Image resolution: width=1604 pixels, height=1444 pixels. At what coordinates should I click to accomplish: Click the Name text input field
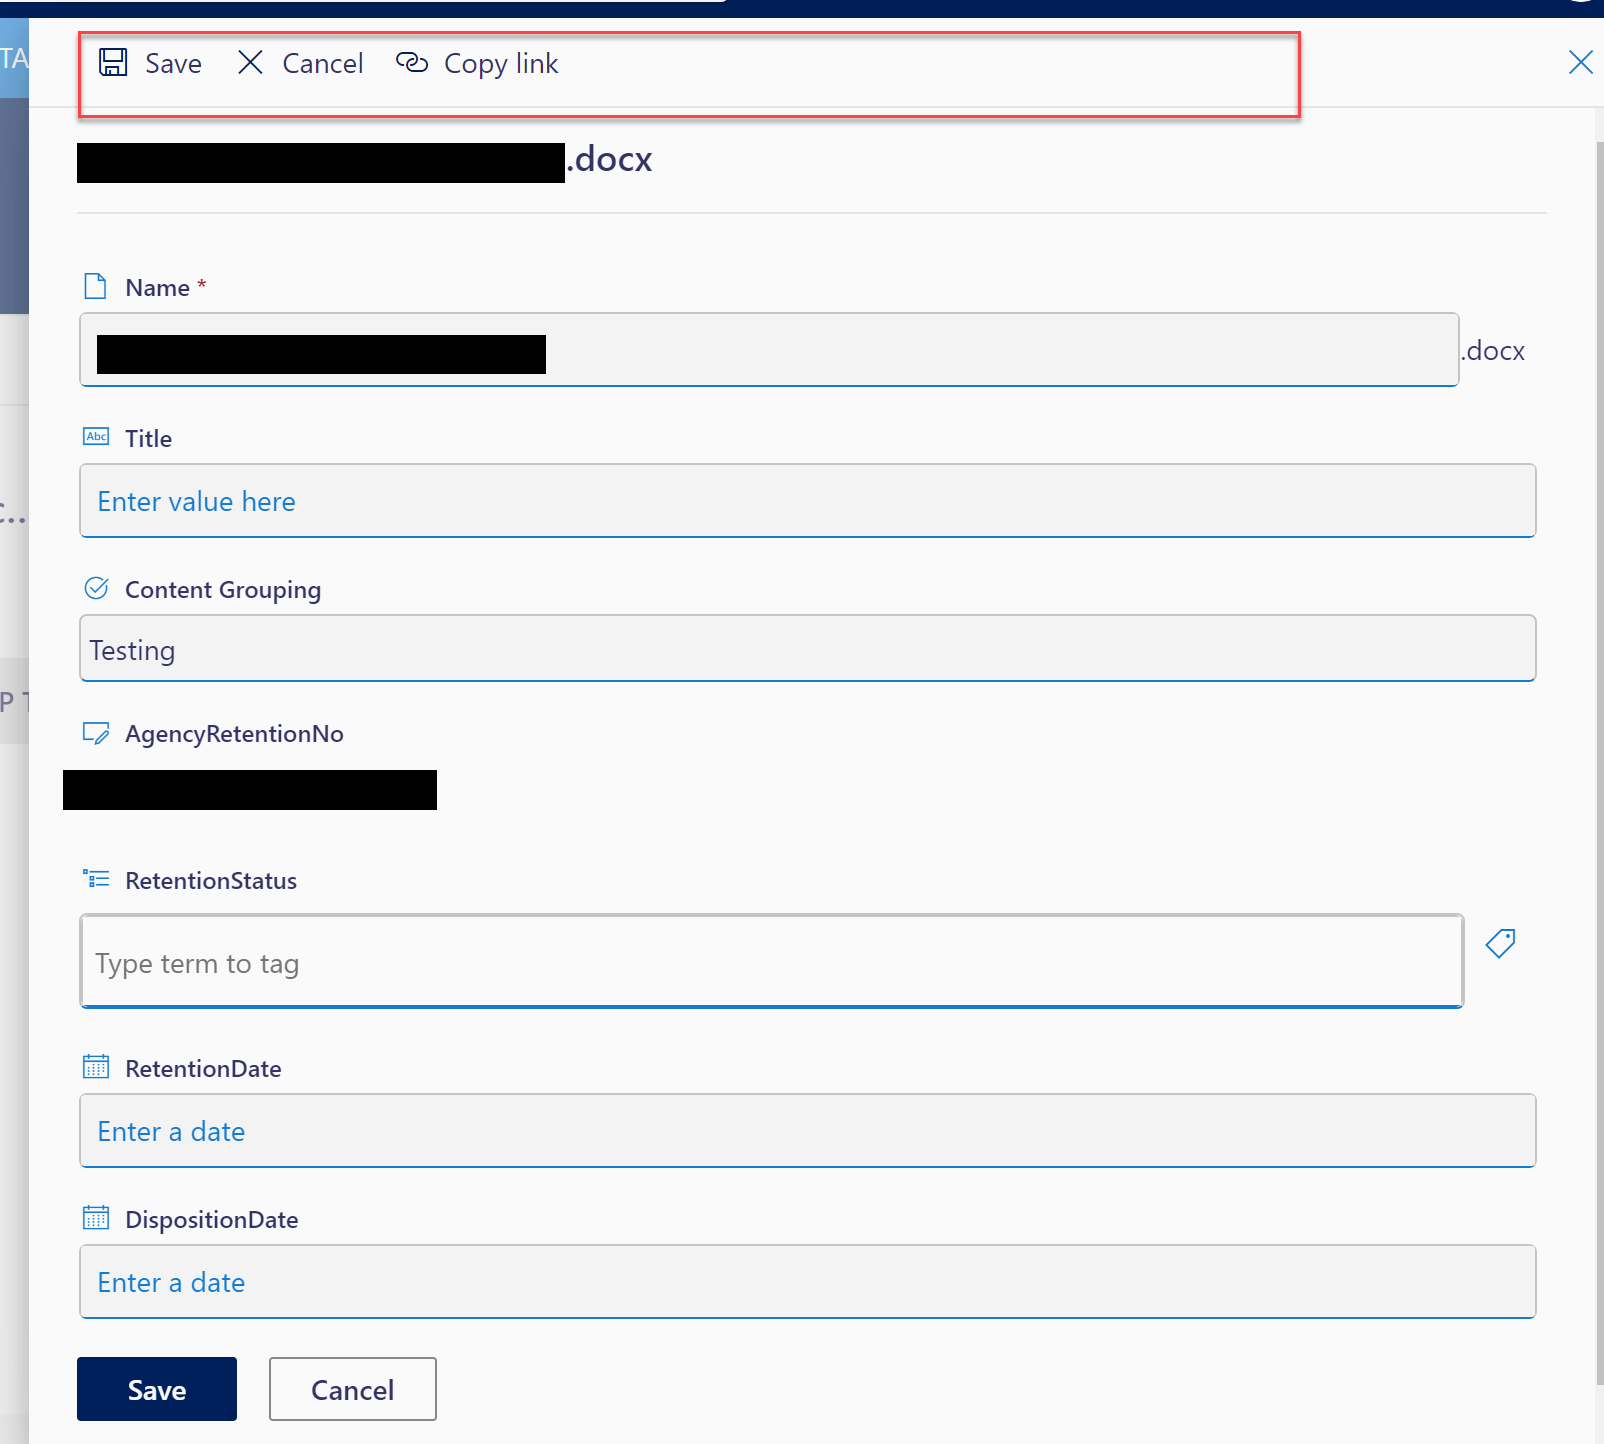769,350
